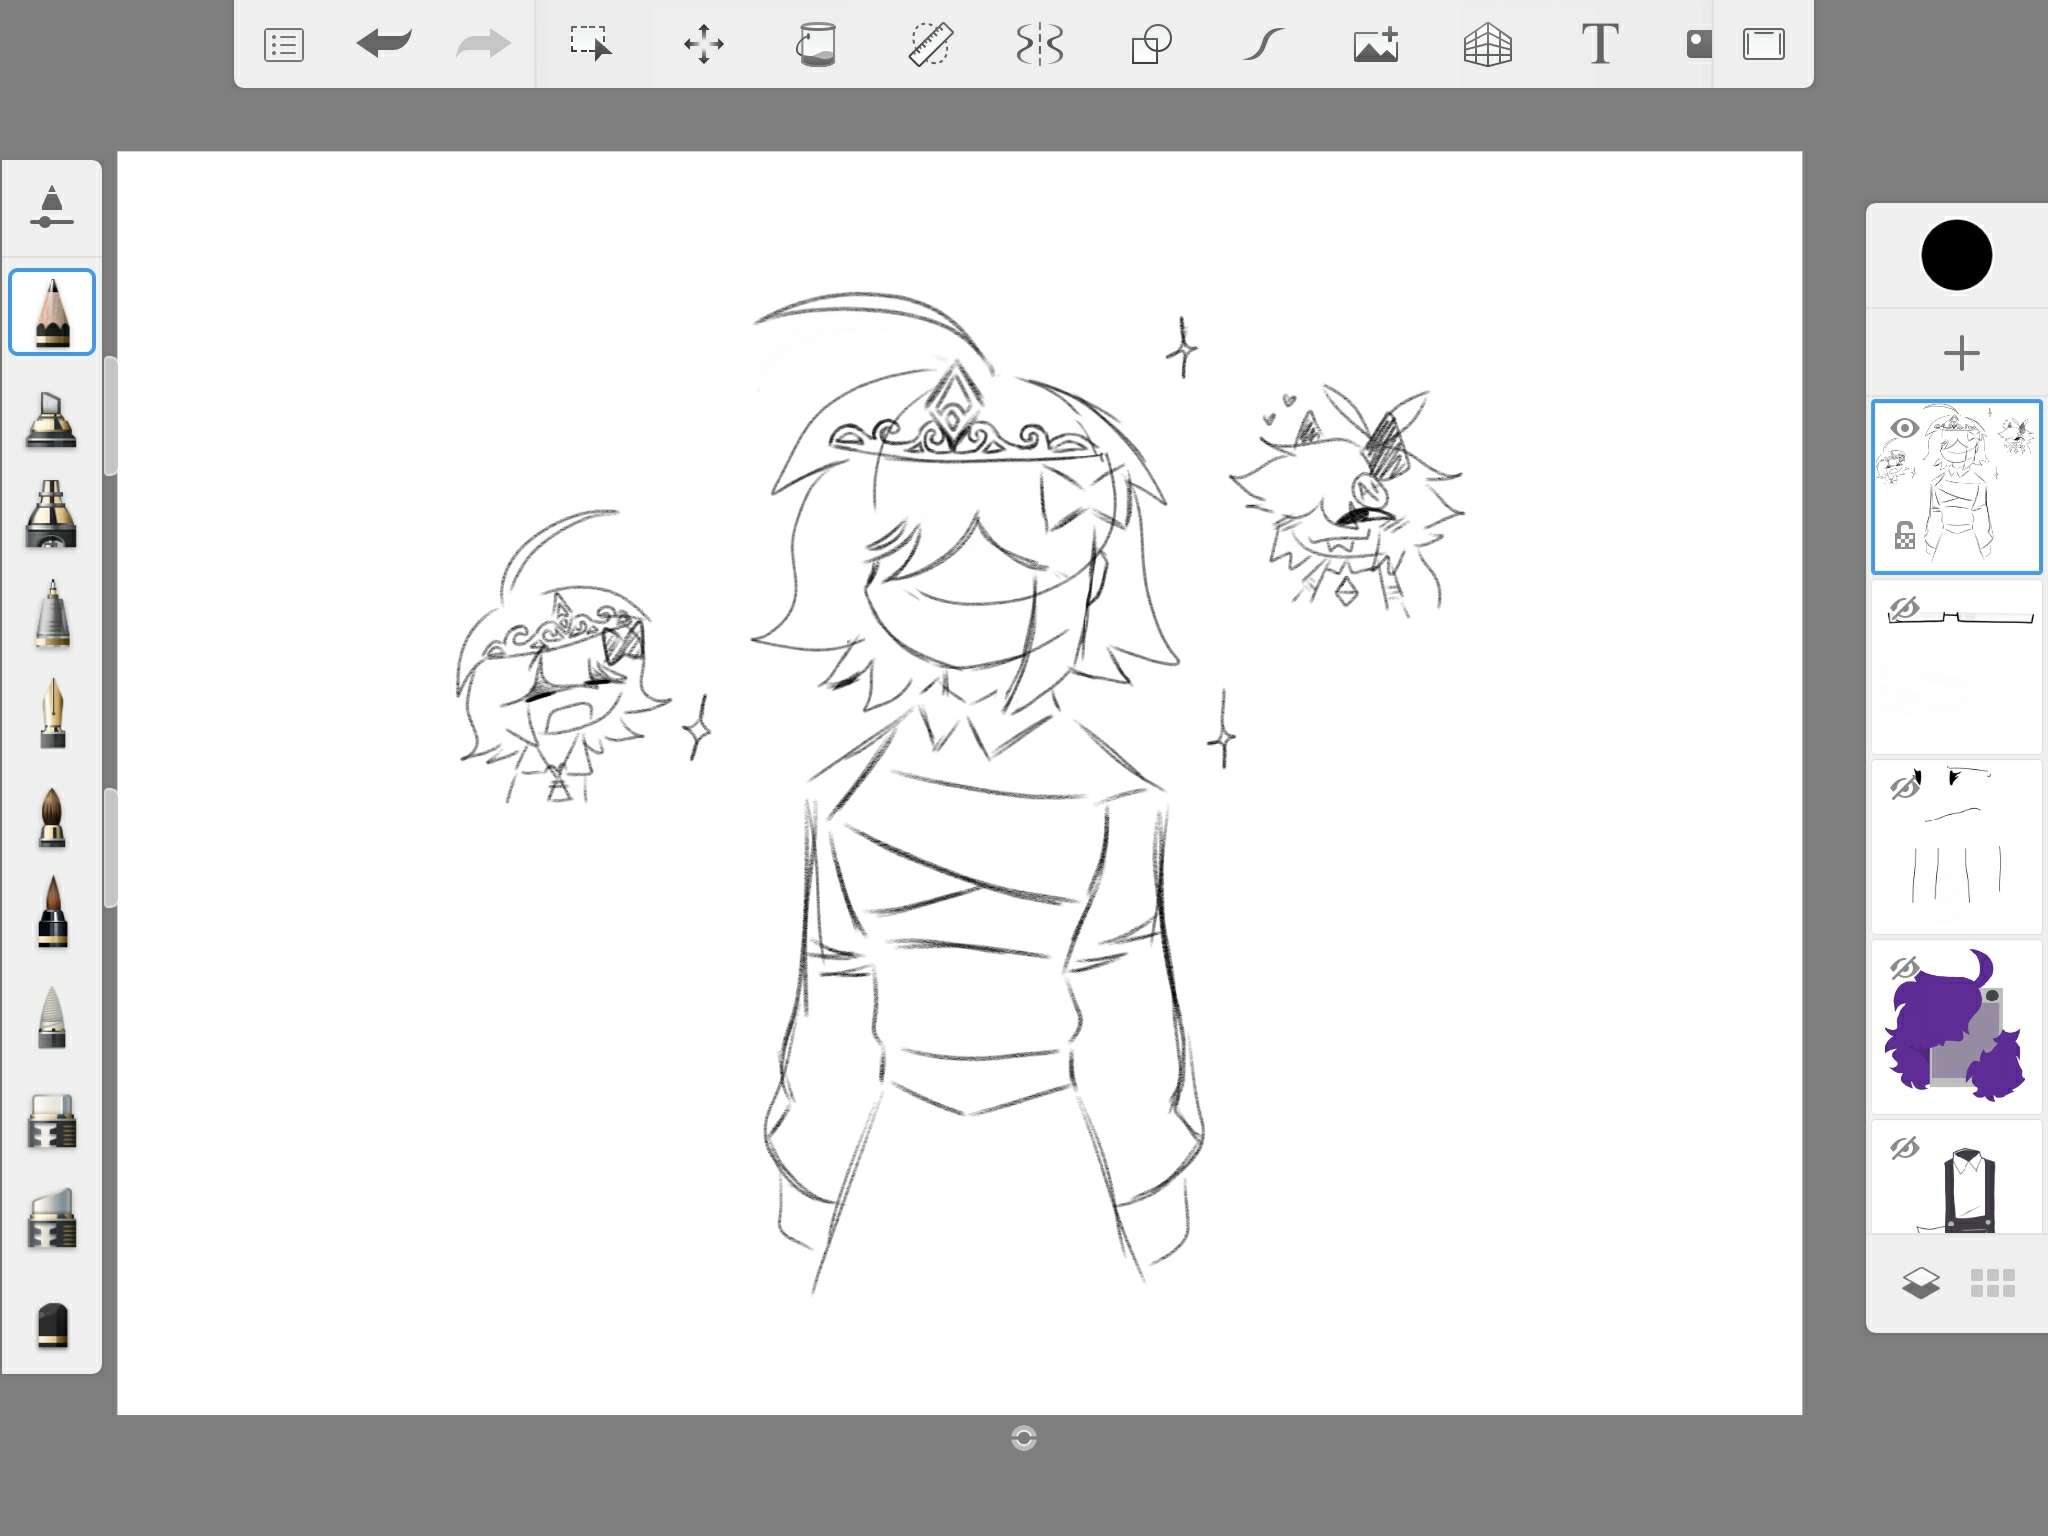Show the hidden vest outfit layer

click(x=1904, y=1148)
